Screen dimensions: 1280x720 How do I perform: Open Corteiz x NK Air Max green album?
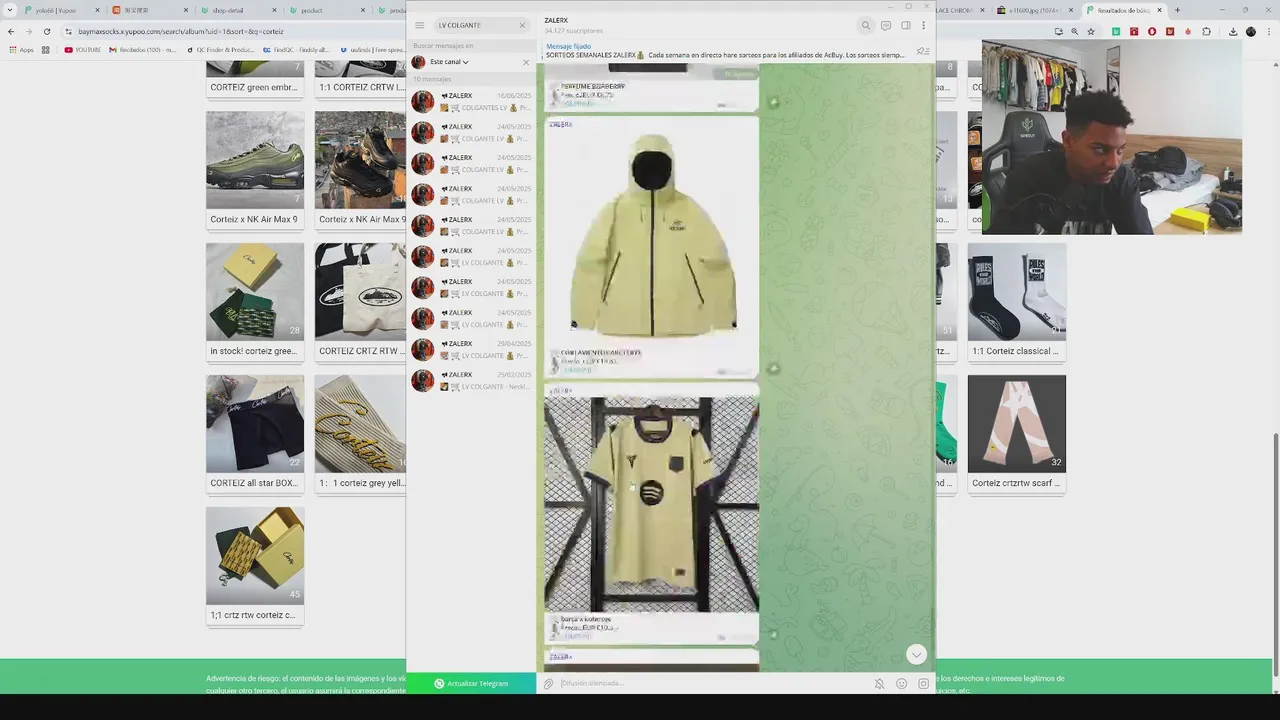[255, 170]
